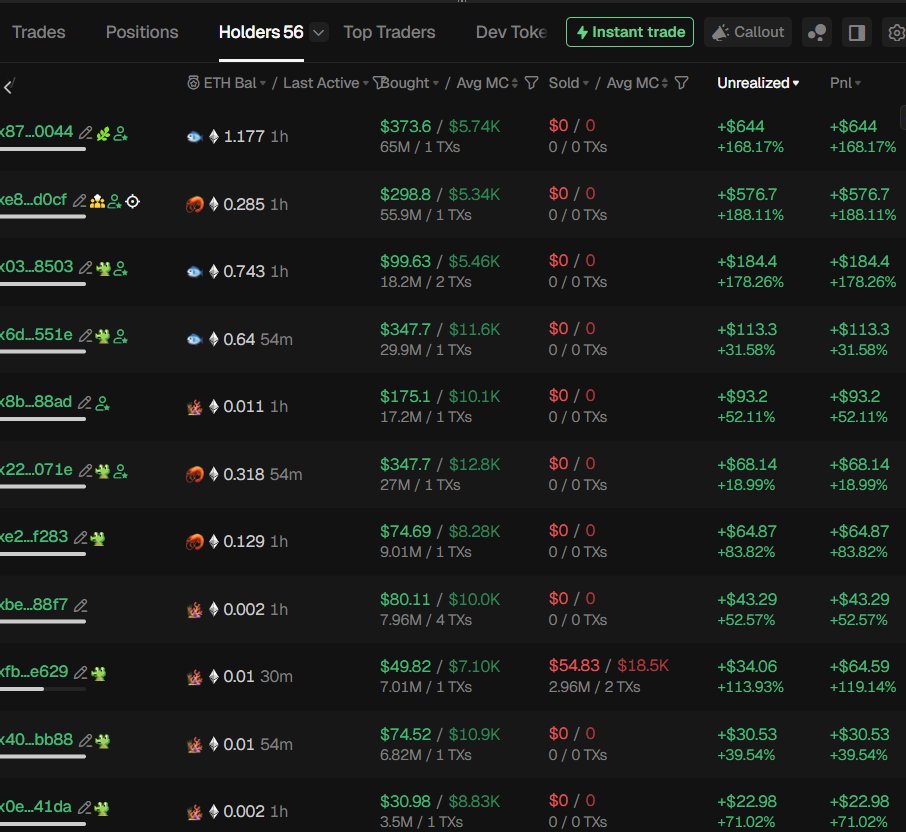Screen dimensions: 906x832
Task: Click the 0.64 ETH balance value
Action: click(239, 339)
